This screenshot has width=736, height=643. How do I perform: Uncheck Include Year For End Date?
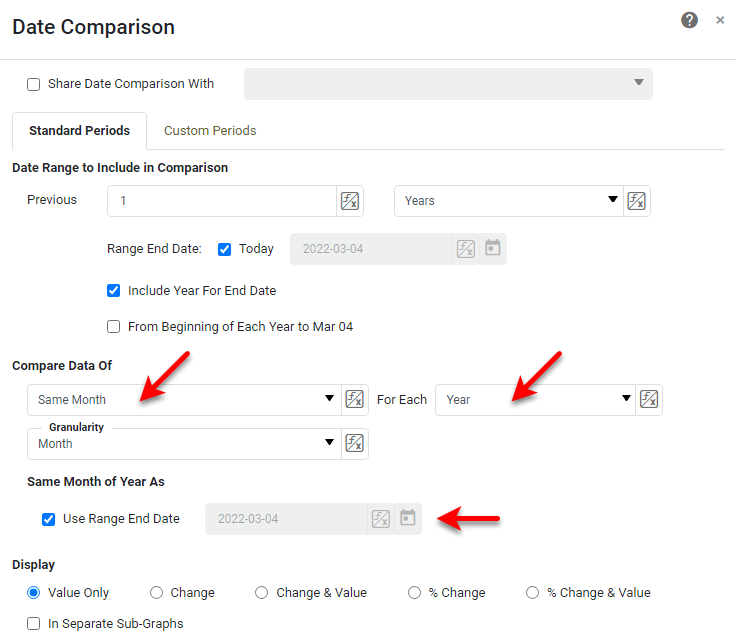pyautogui.click(x=114, y=291)
